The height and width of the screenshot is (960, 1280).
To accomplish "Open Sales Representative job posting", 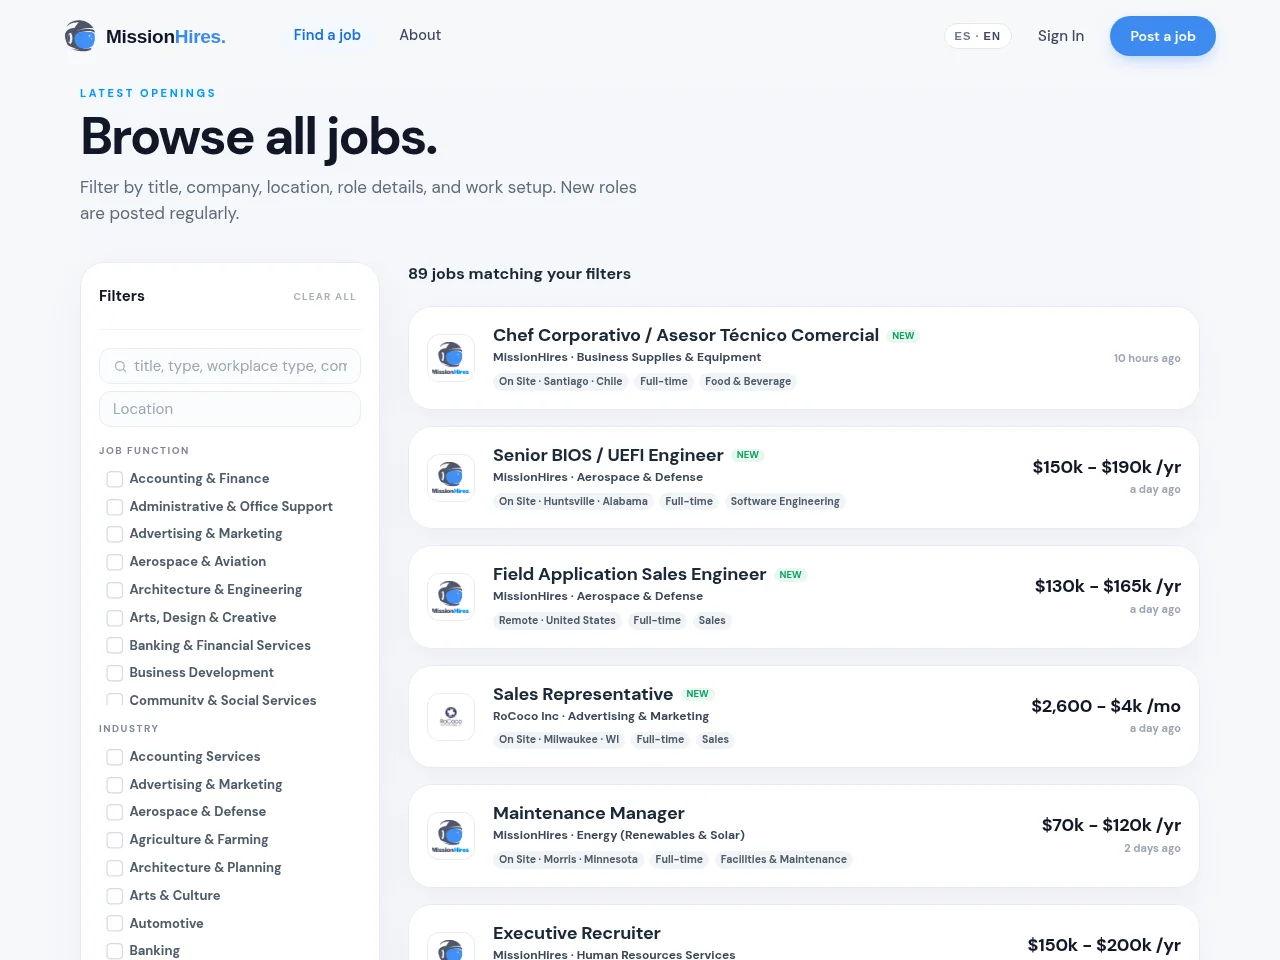I will (x=583, y=694).
